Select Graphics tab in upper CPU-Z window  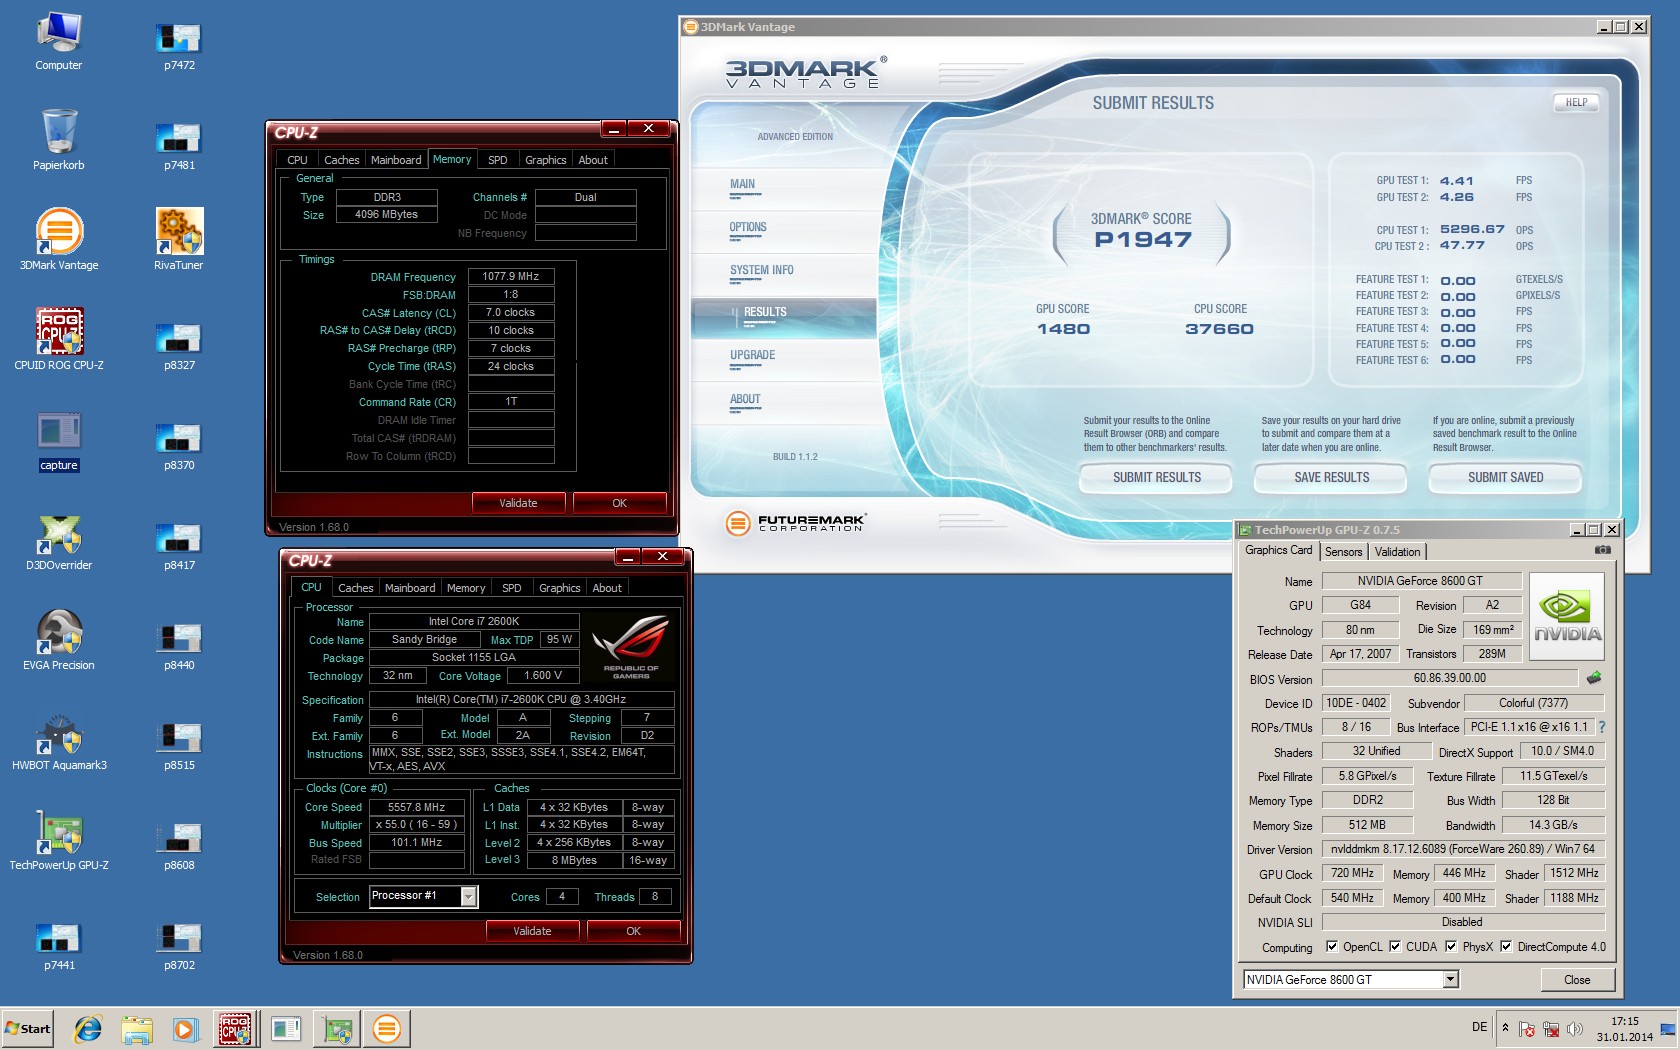(546, 160)
